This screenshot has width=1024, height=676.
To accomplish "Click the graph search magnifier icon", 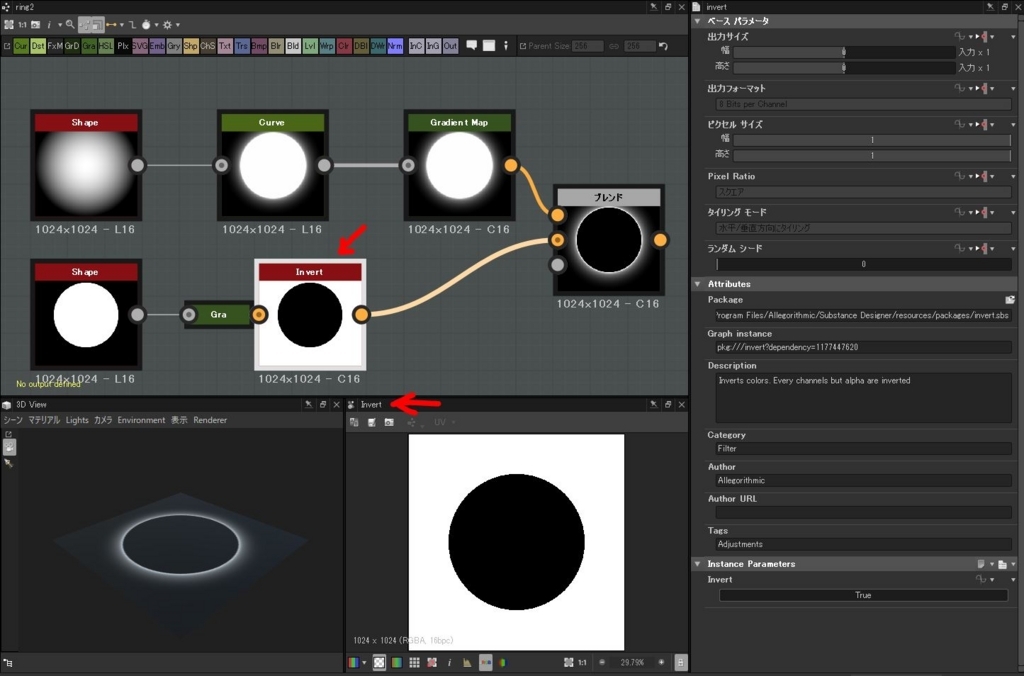I will point(70,25).
